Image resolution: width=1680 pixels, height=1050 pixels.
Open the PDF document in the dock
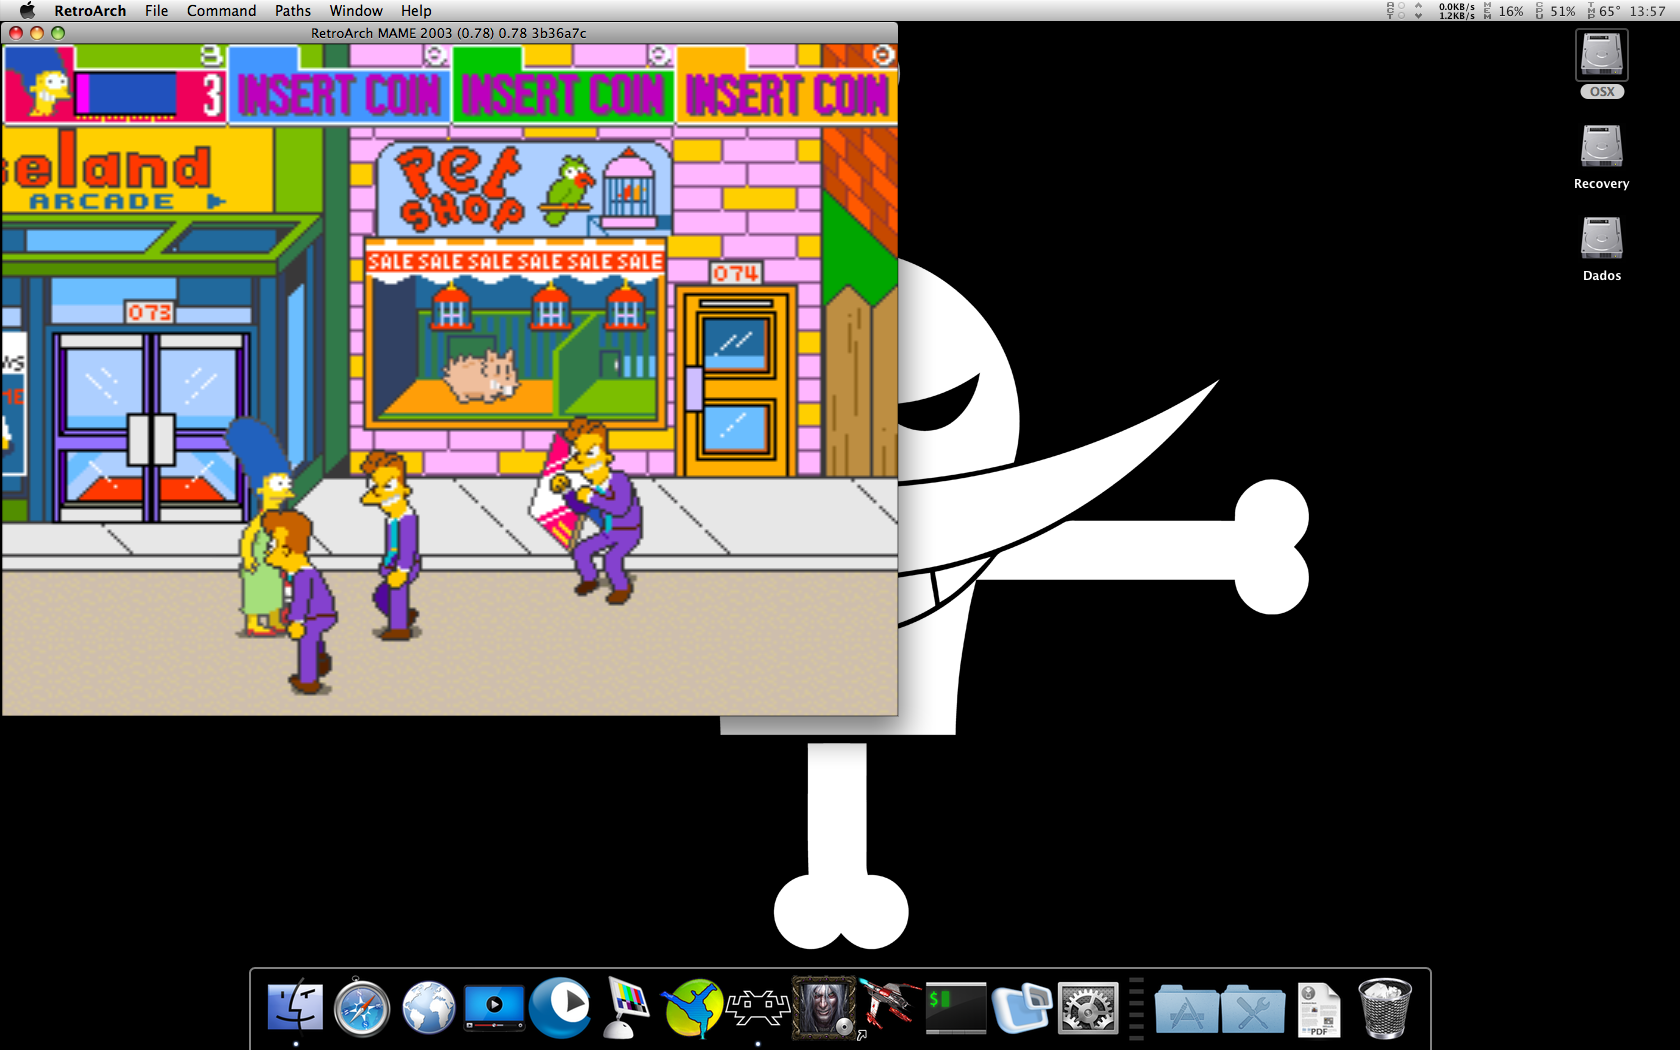pyautogui.click(x=1318, y=1009)
